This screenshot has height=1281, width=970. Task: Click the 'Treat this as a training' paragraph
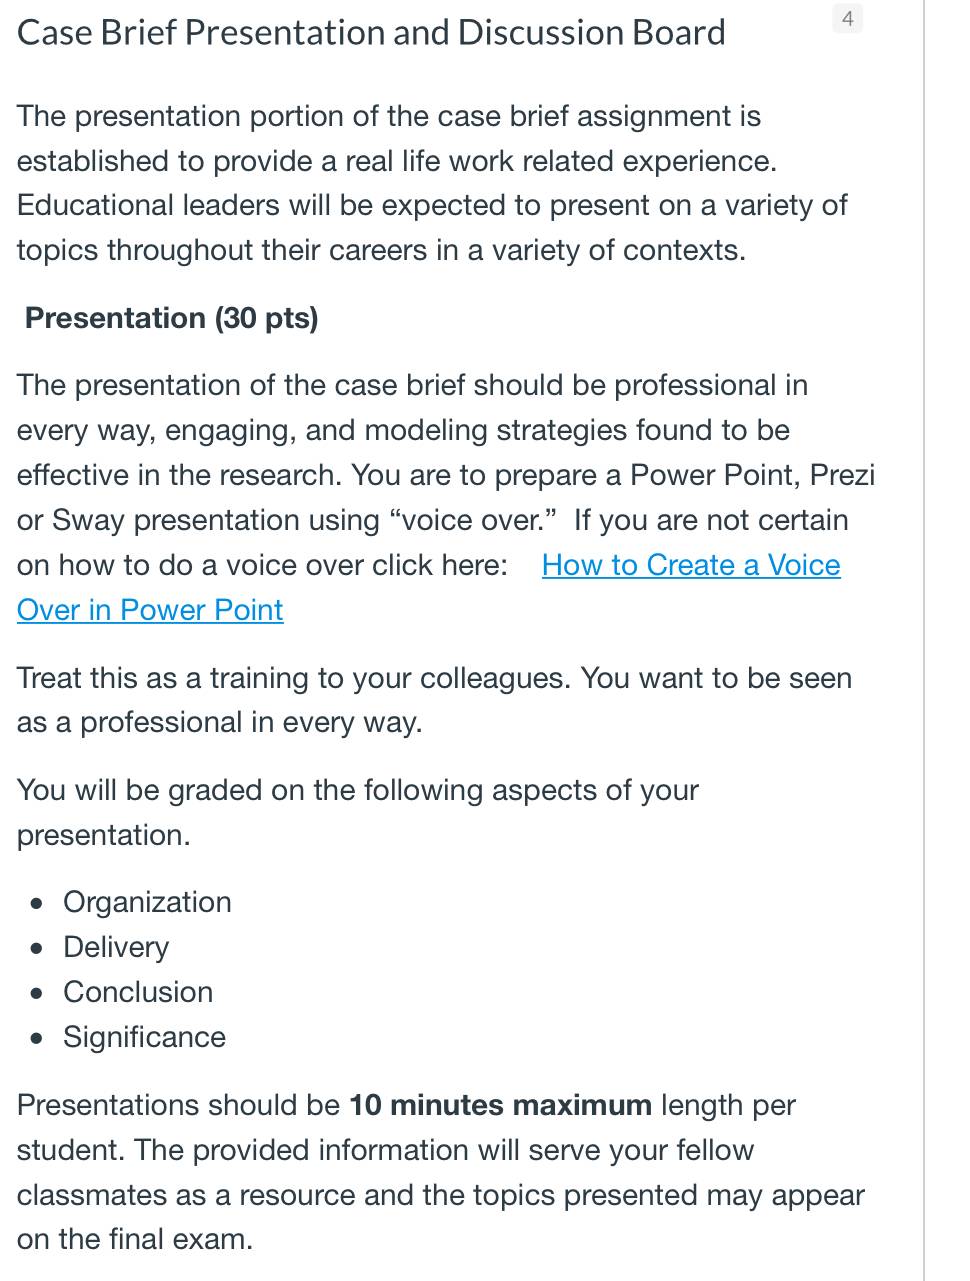coord(434,700)
